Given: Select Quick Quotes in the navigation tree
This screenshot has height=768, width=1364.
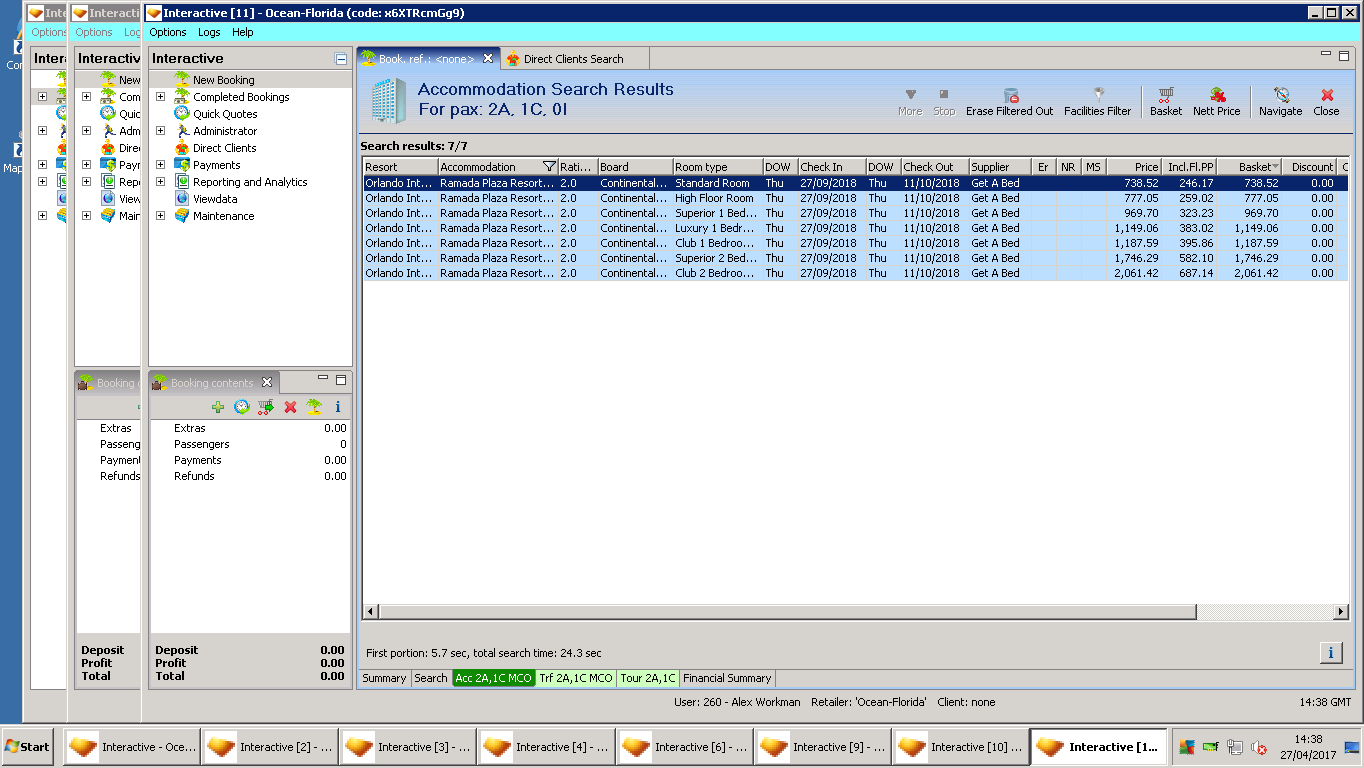Looking at the screenshot, I should (x=225, y=114).
